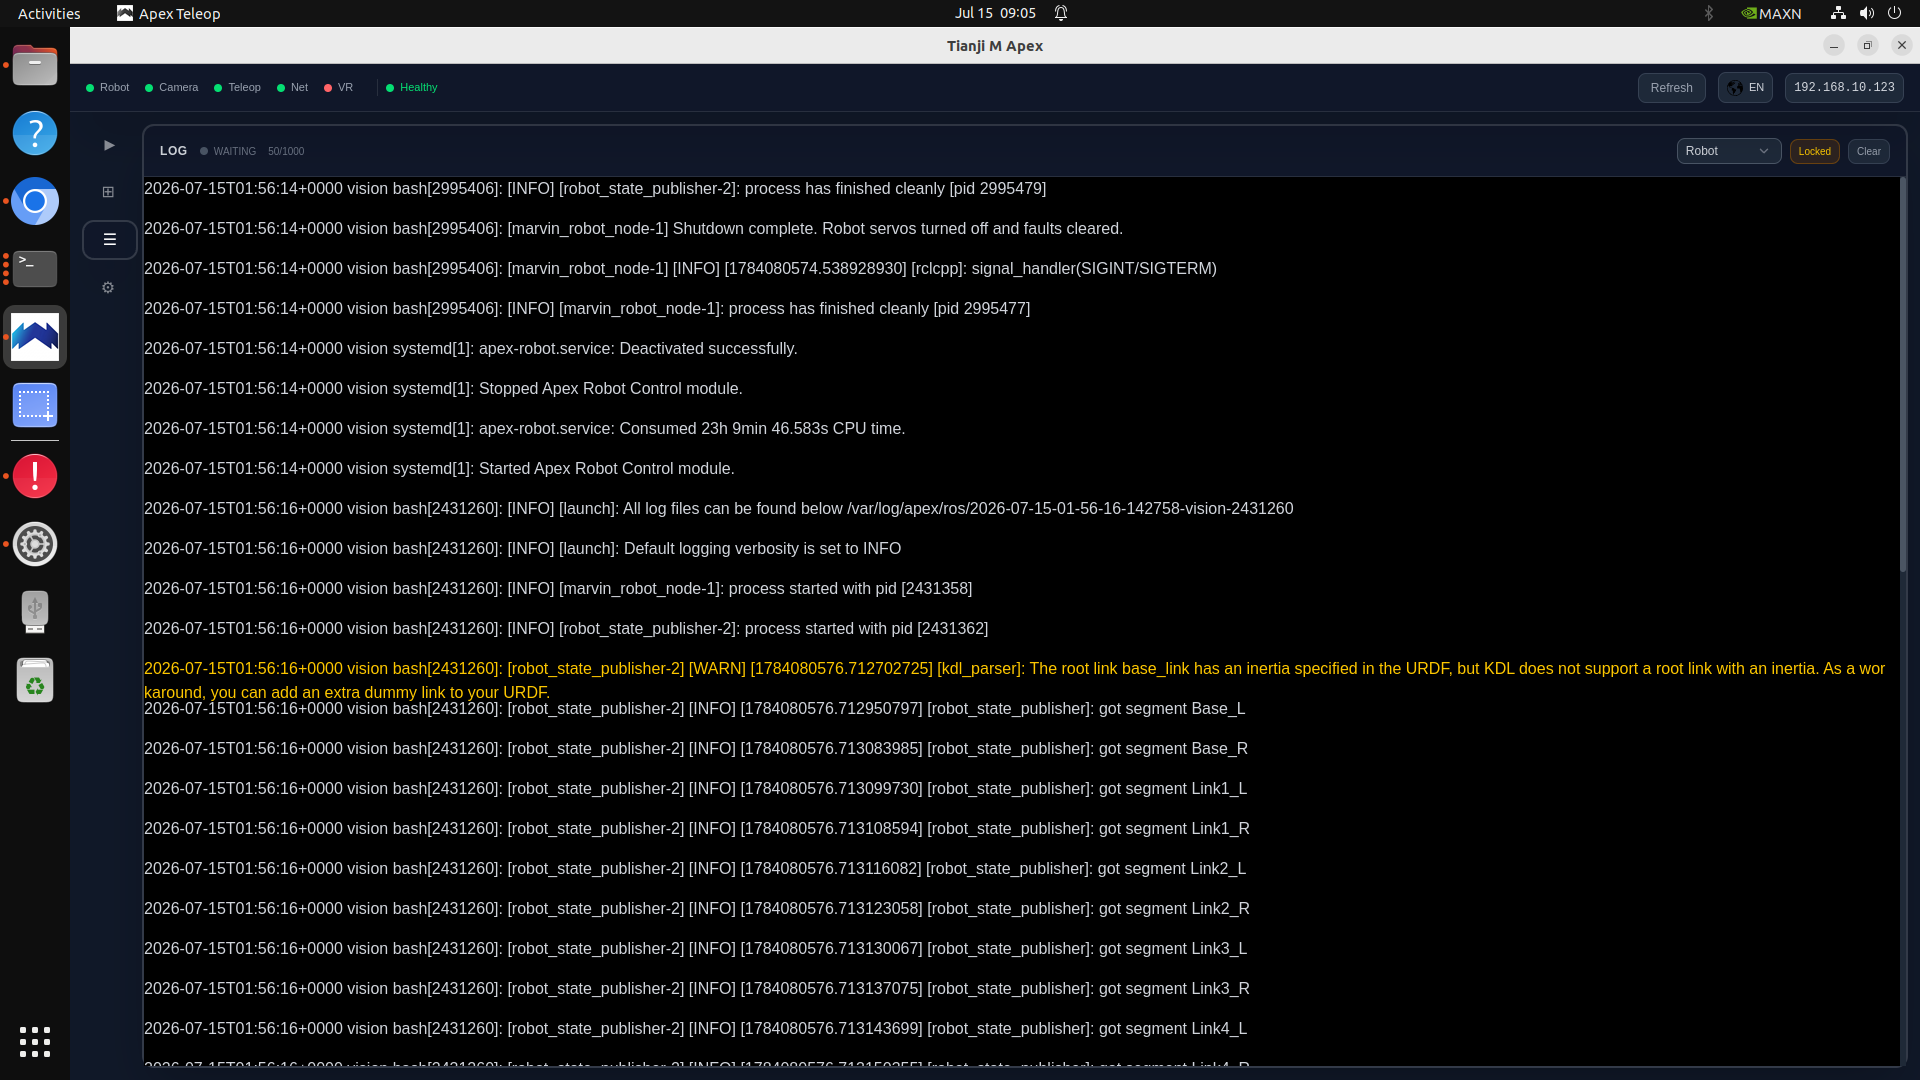Open the Activities overview
This screenshot has width=1920, height=1080.
(49, 13)
